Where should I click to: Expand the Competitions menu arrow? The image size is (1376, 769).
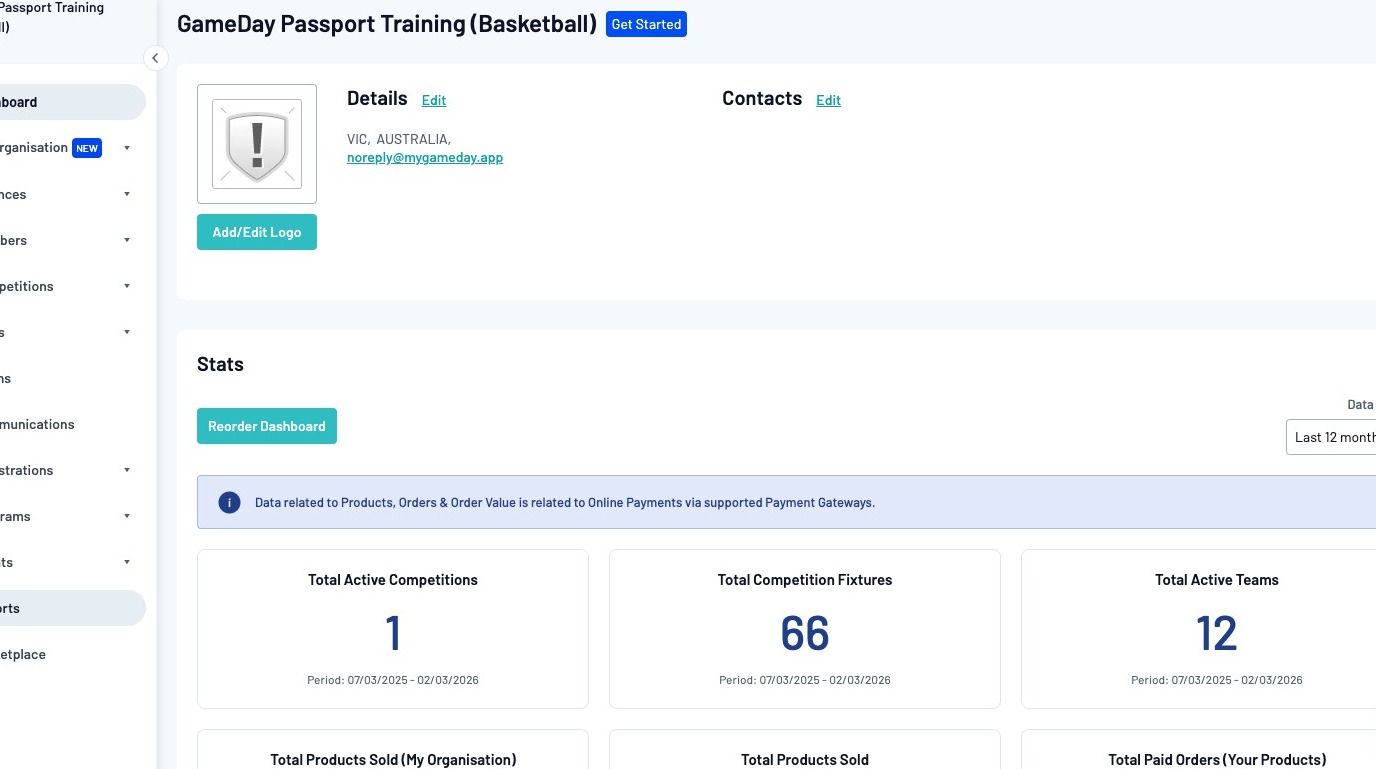click(x=127, y=286)
